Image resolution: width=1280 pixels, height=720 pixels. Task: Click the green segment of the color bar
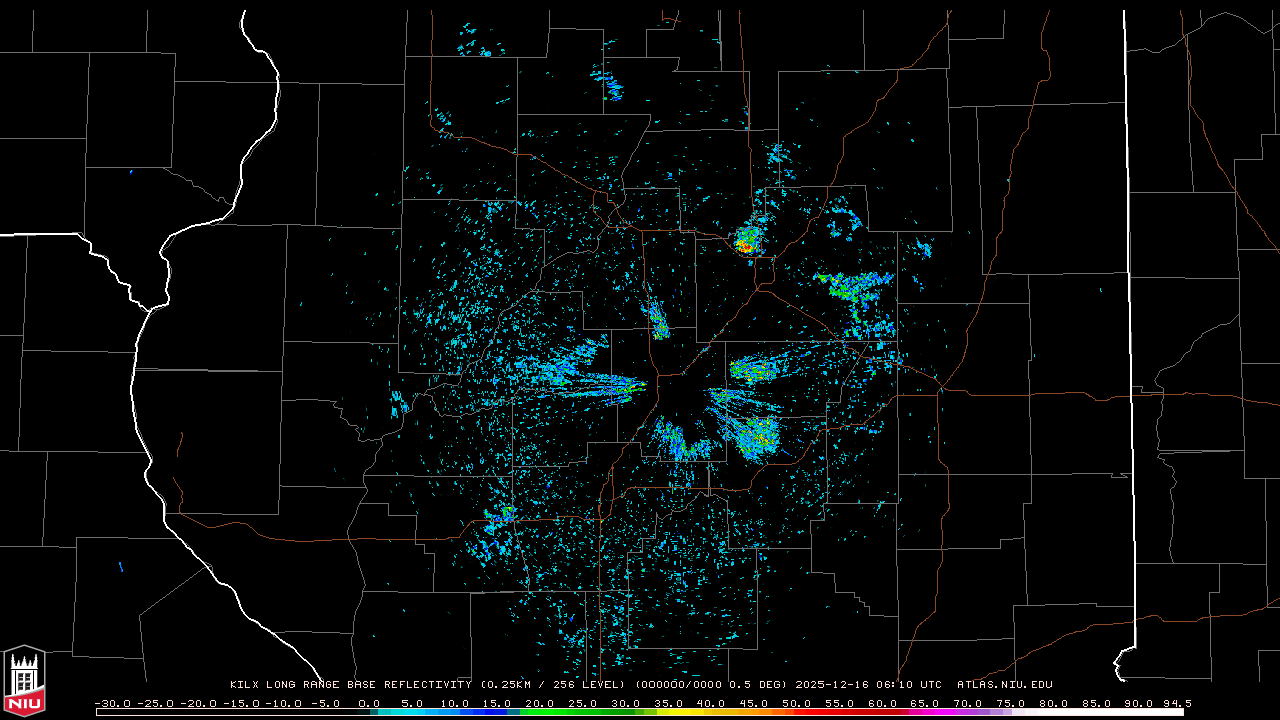coord(575,713)
